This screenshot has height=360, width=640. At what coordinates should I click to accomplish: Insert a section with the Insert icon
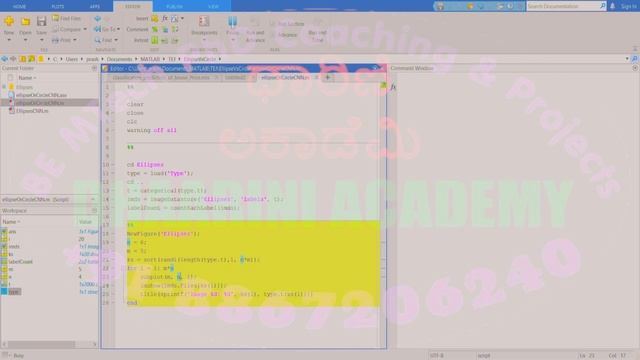pos(154,19)
